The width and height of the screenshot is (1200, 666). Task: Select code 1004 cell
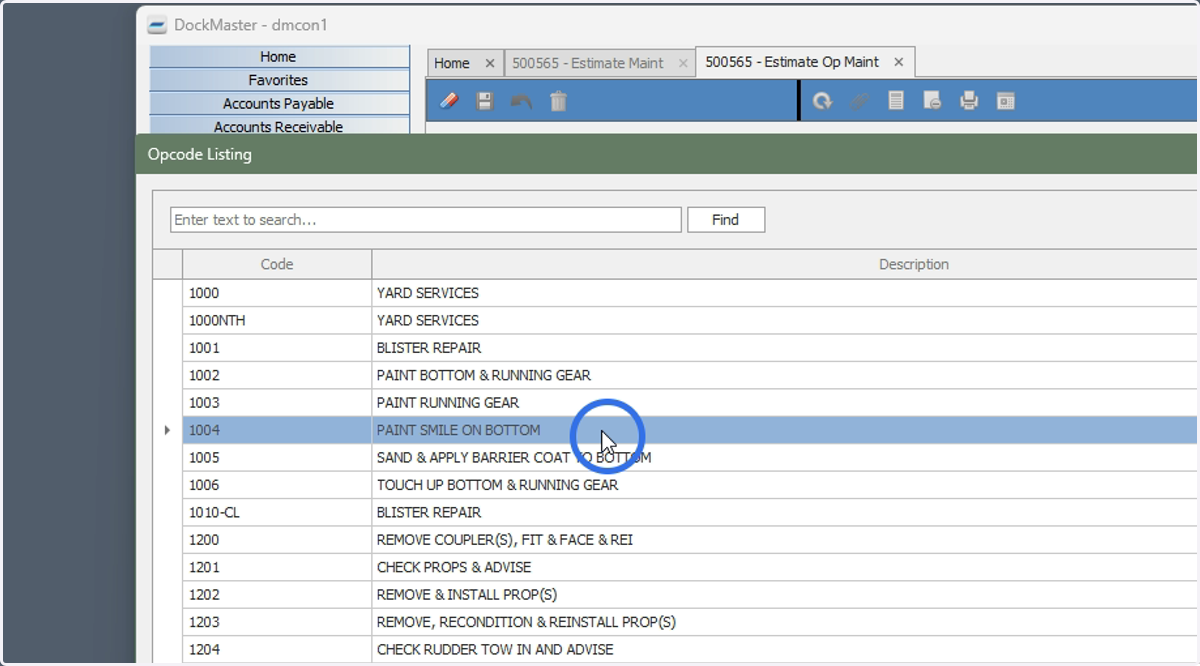point(277,430)
